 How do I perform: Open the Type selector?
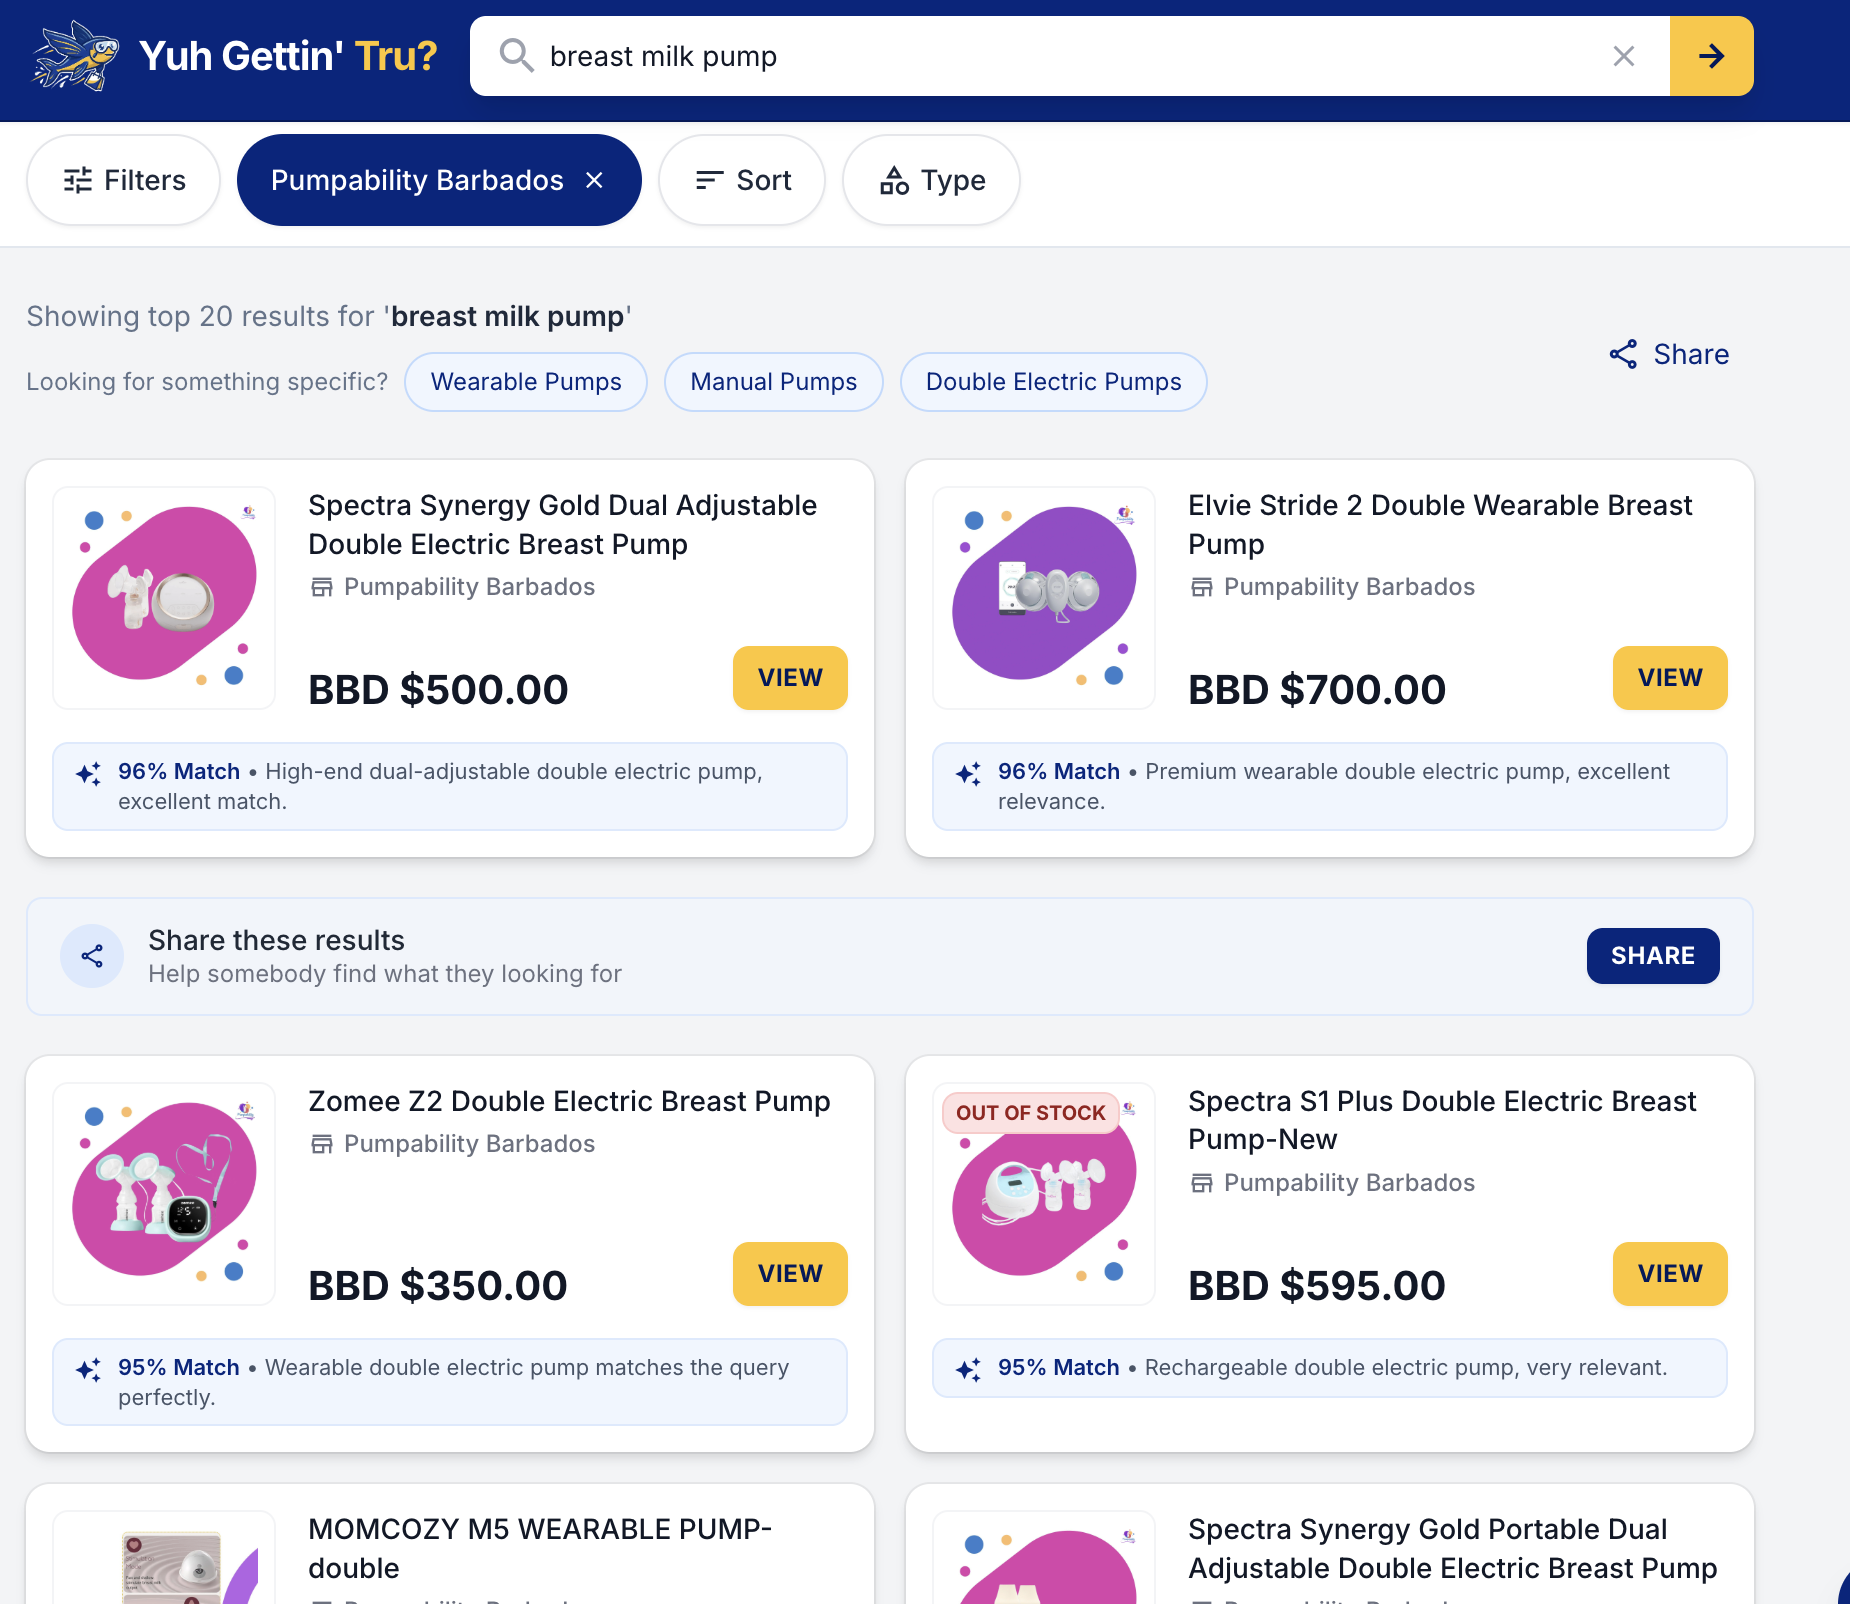click(930, 180)
